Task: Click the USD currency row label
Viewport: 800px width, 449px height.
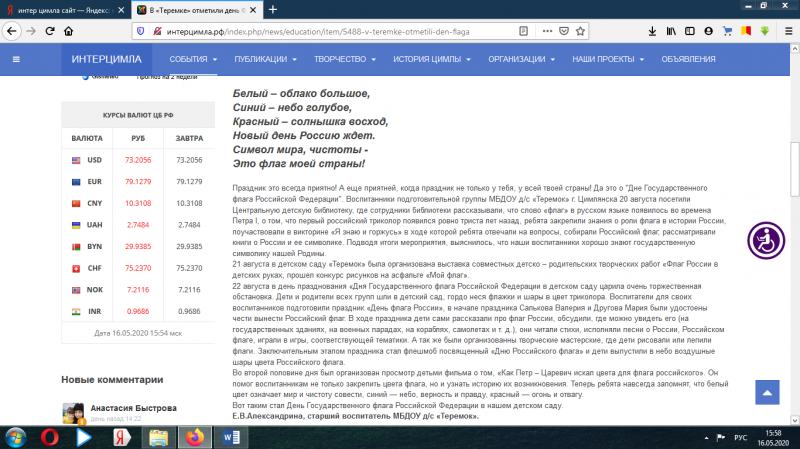Action: click(x=94, y=160)
